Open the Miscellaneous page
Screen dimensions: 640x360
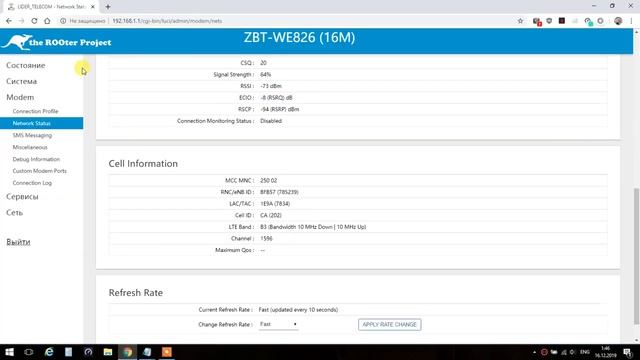[x=30, y=147]
